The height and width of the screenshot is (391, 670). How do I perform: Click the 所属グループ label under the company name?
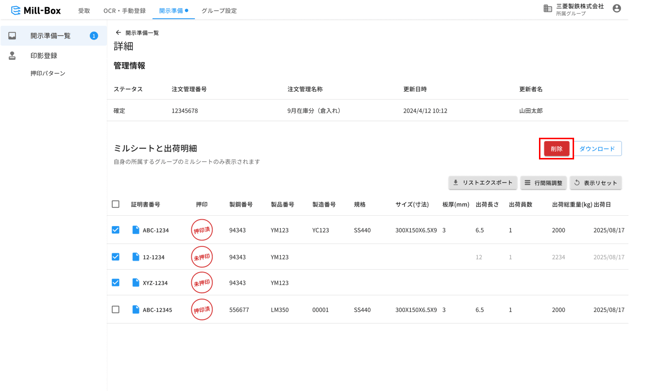[571, 14]
